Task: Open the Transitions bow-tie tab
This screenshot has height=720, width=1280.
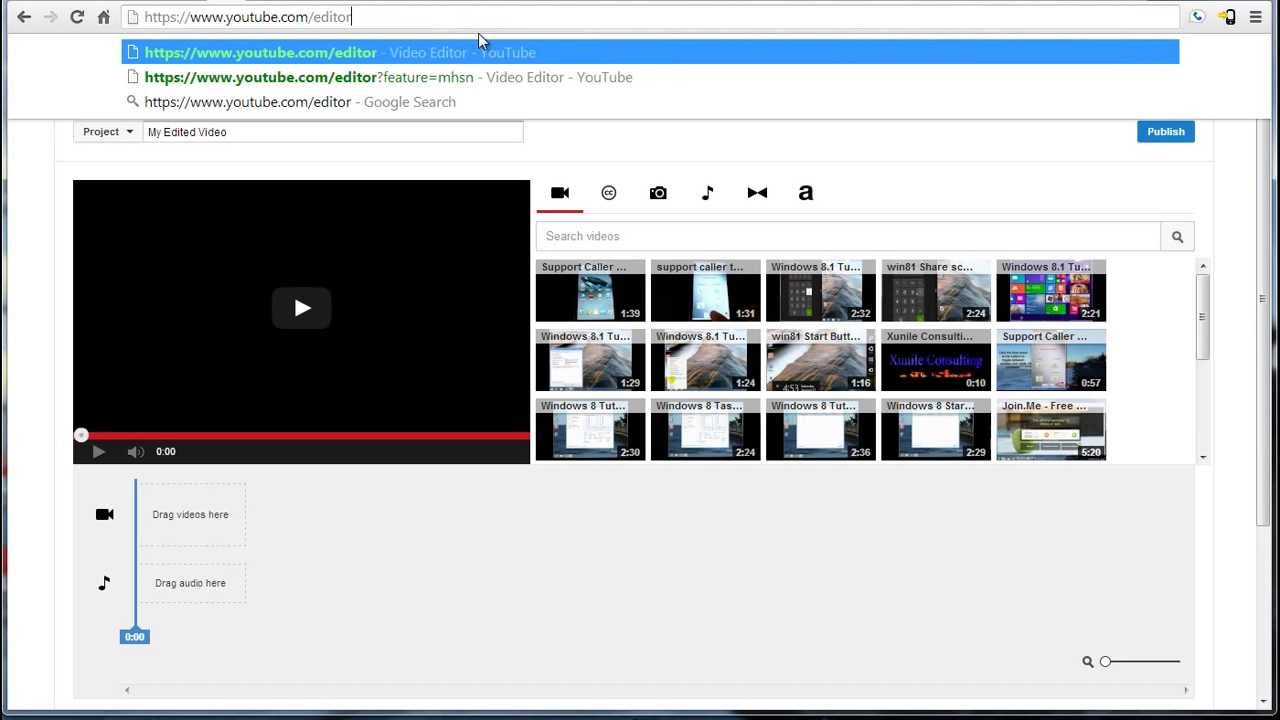Action: point(757,193)
